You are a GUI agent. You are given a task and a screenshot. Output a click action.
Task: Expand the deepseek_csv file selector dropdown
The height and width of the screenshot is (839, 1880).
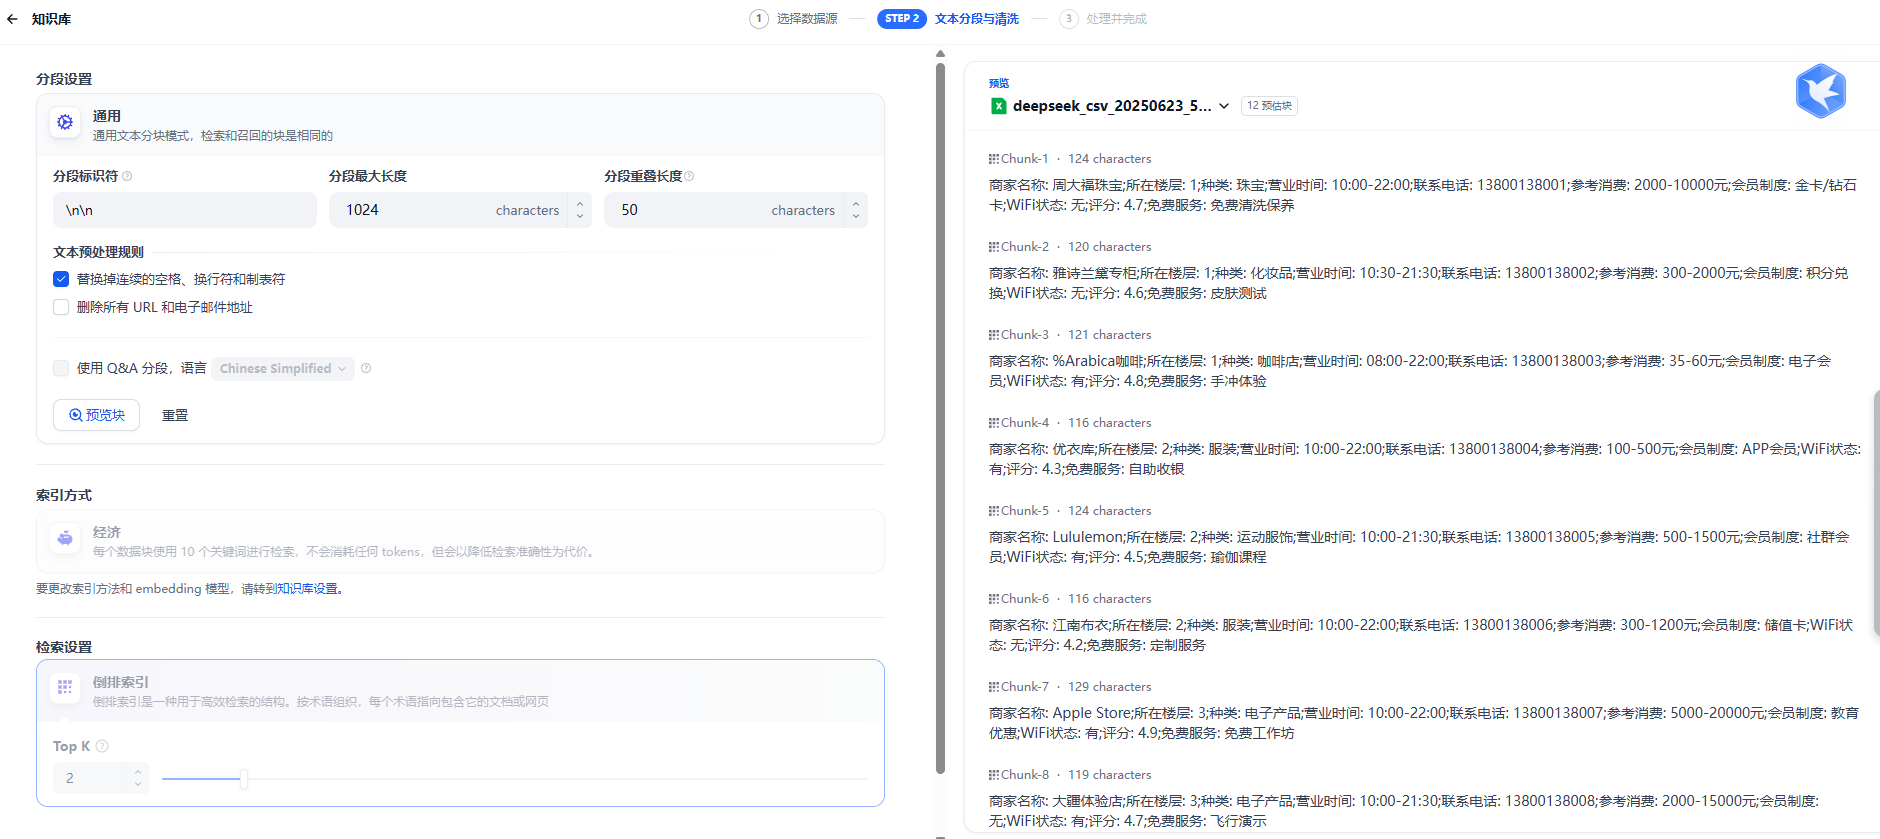[x=1224, y=106]
